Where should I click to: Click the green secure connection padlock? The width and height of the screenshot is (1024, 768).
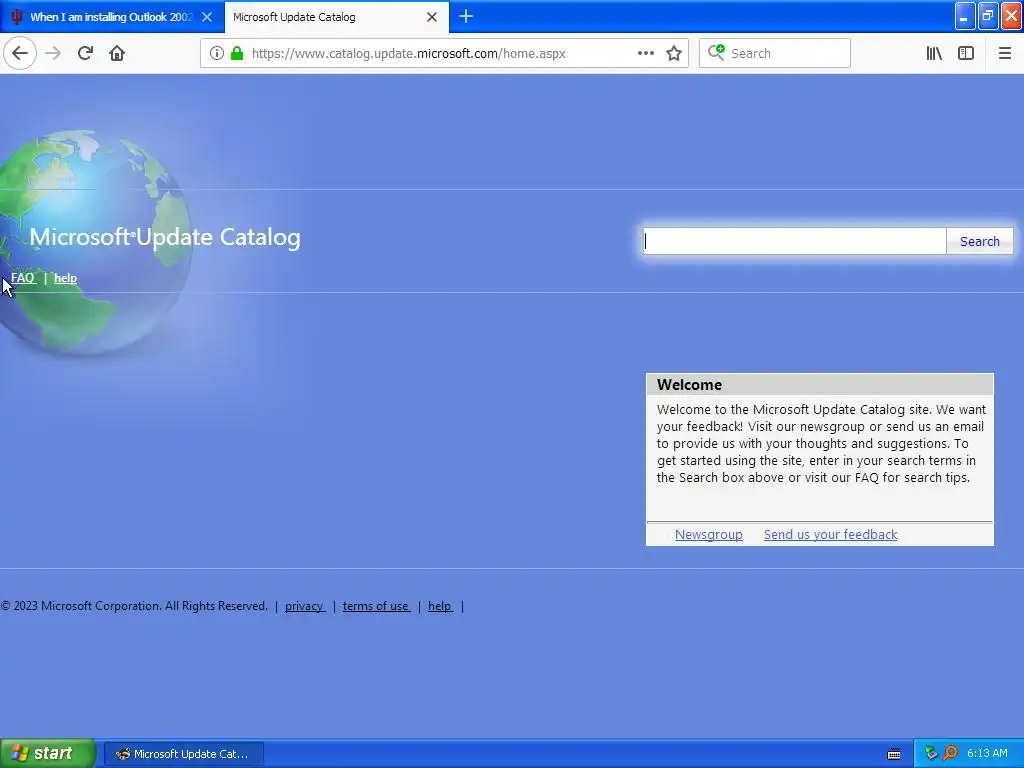point(237,53)
